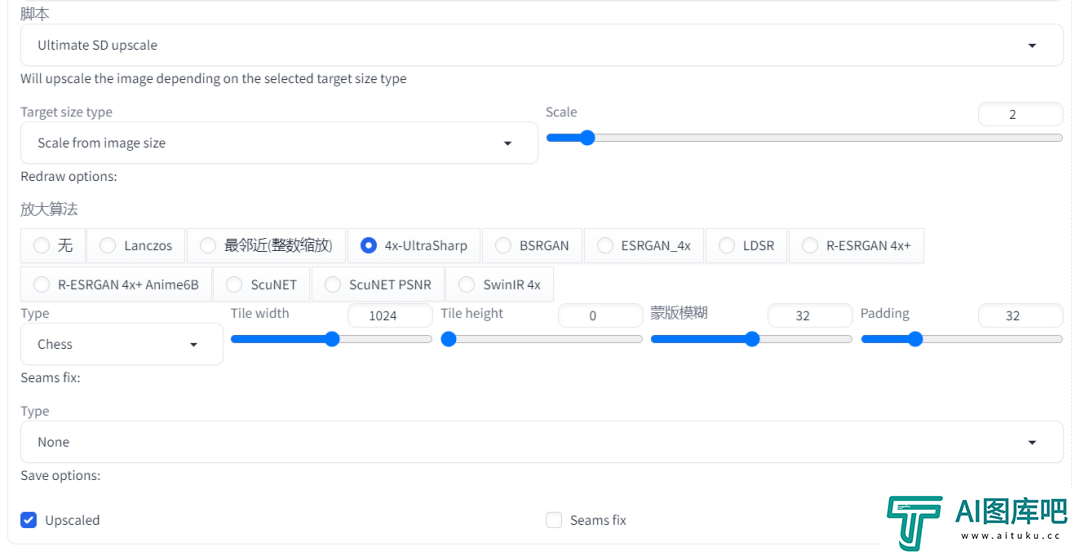This screenshot has width=1080, height=555.
Task: Expand the Target size type dropdown
Action: tap(279, 143)
